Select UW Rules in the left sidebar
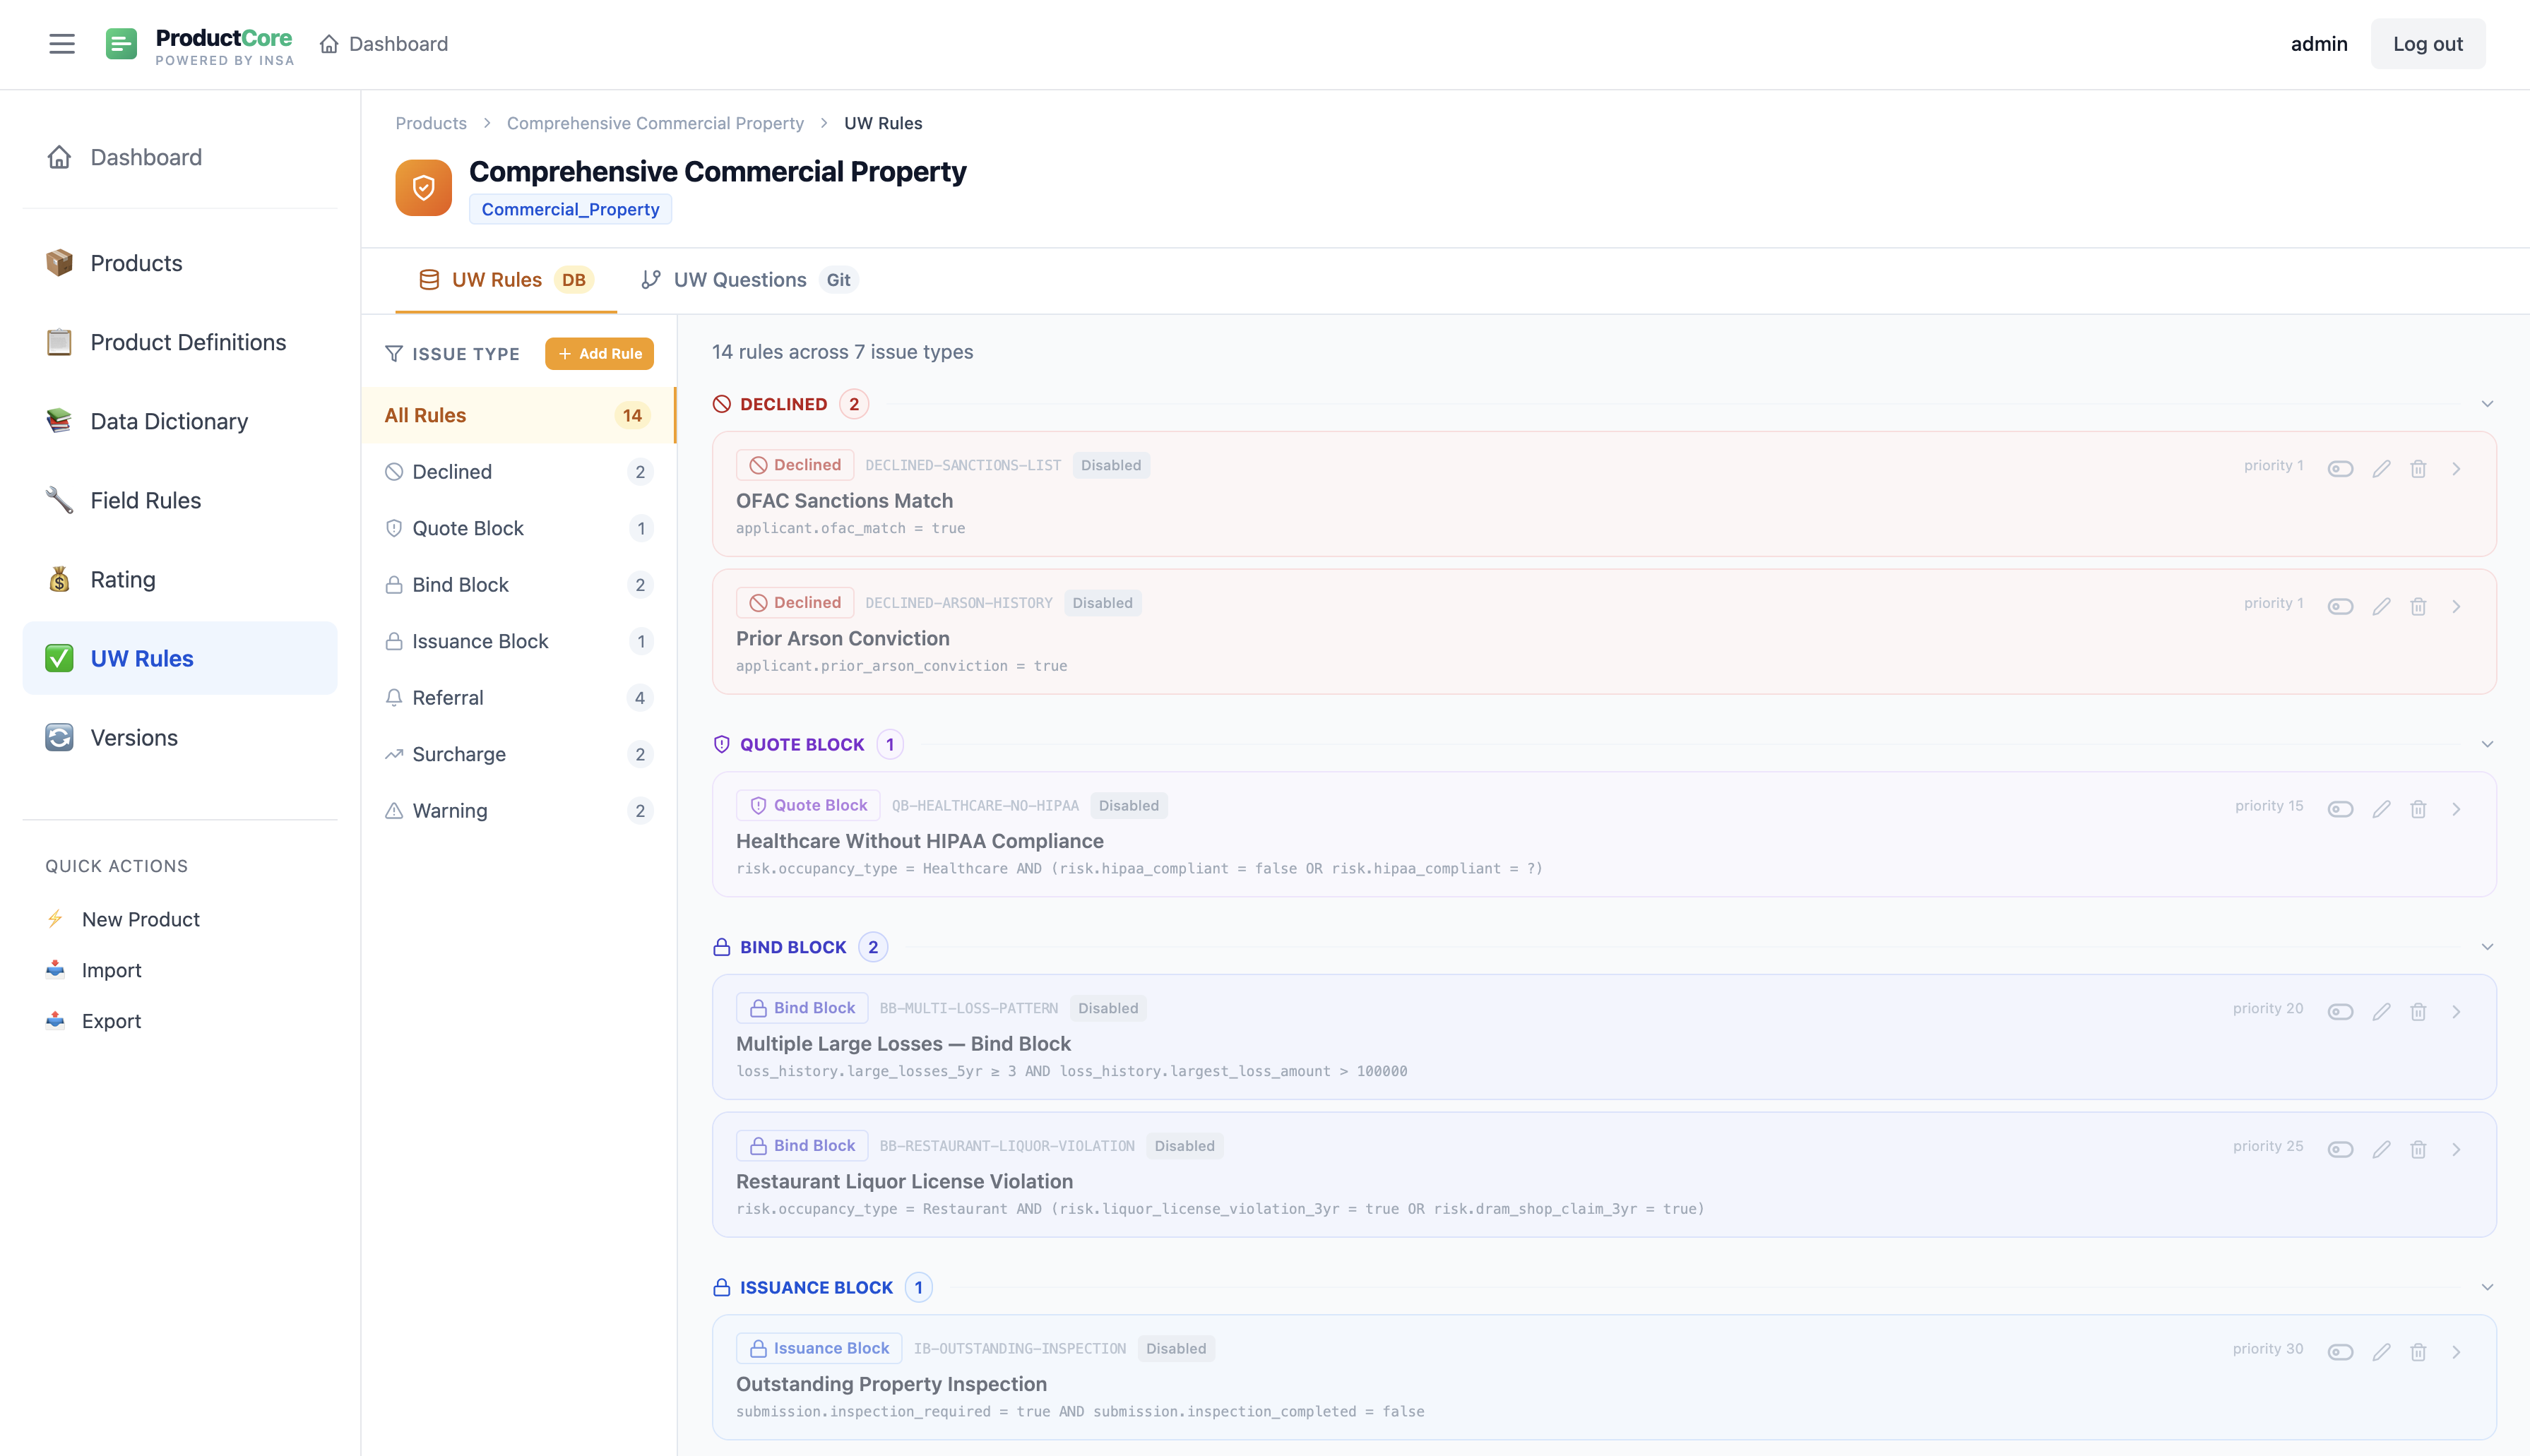 click(180, 658)
